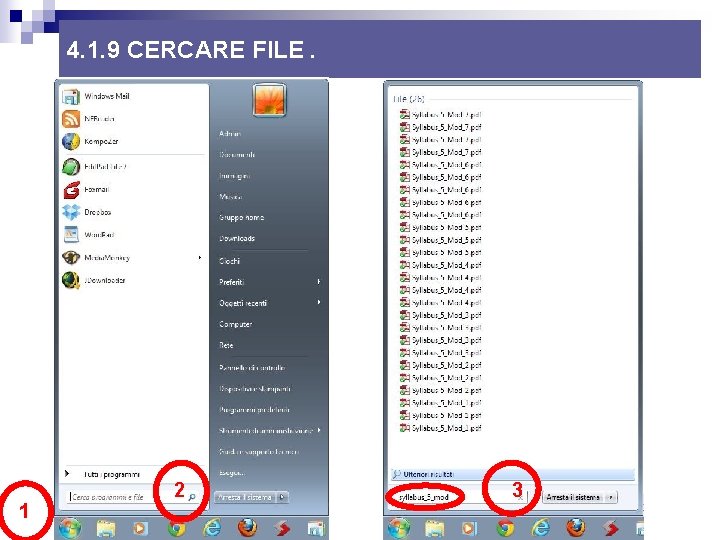Launch Internet Explorer from the right taskbar
The height and width of the screenshot is (540, 720).
[540, 528]
